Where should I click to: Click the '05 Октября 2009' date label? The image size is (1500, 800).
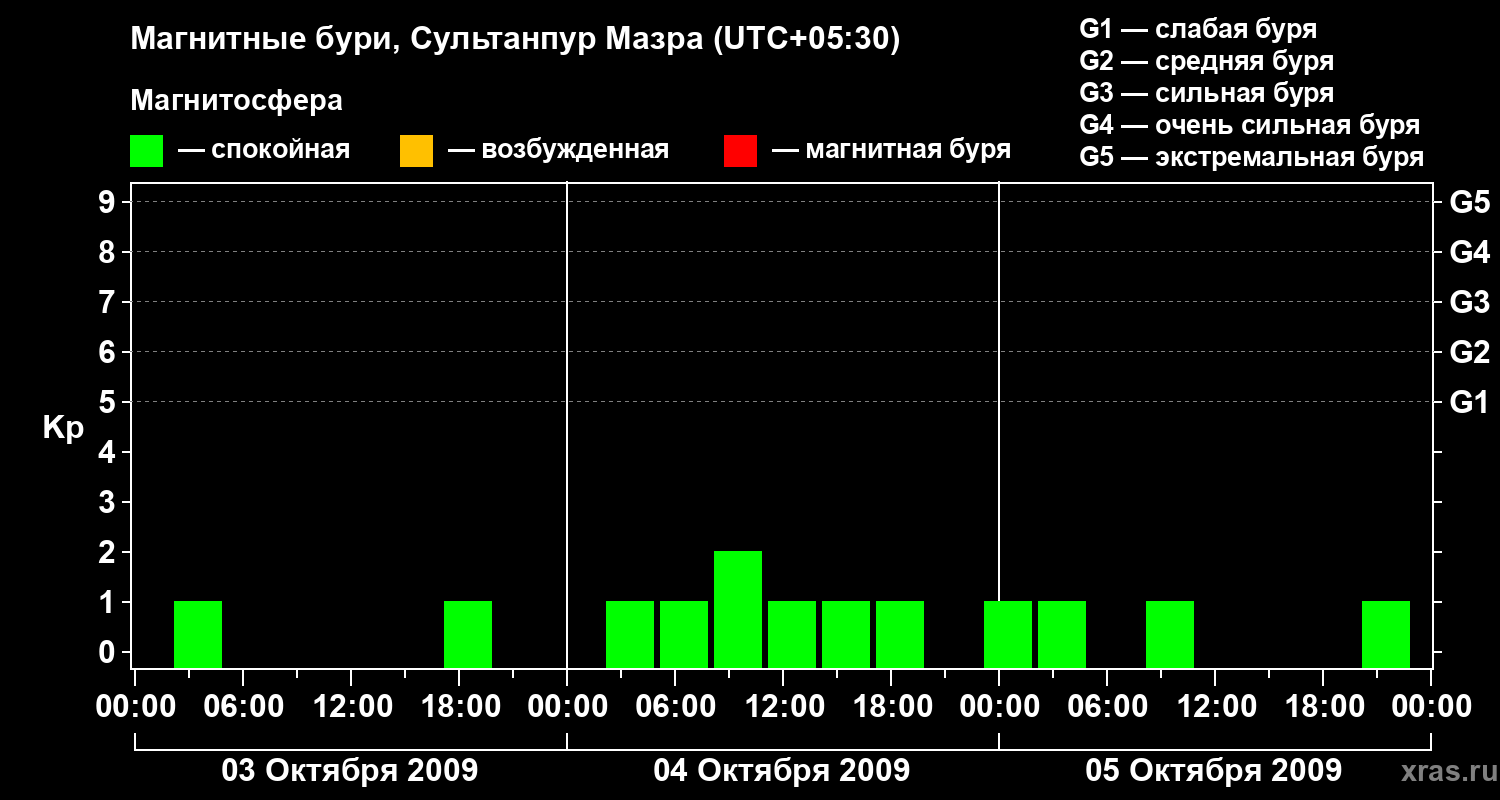coord(1214,771)
